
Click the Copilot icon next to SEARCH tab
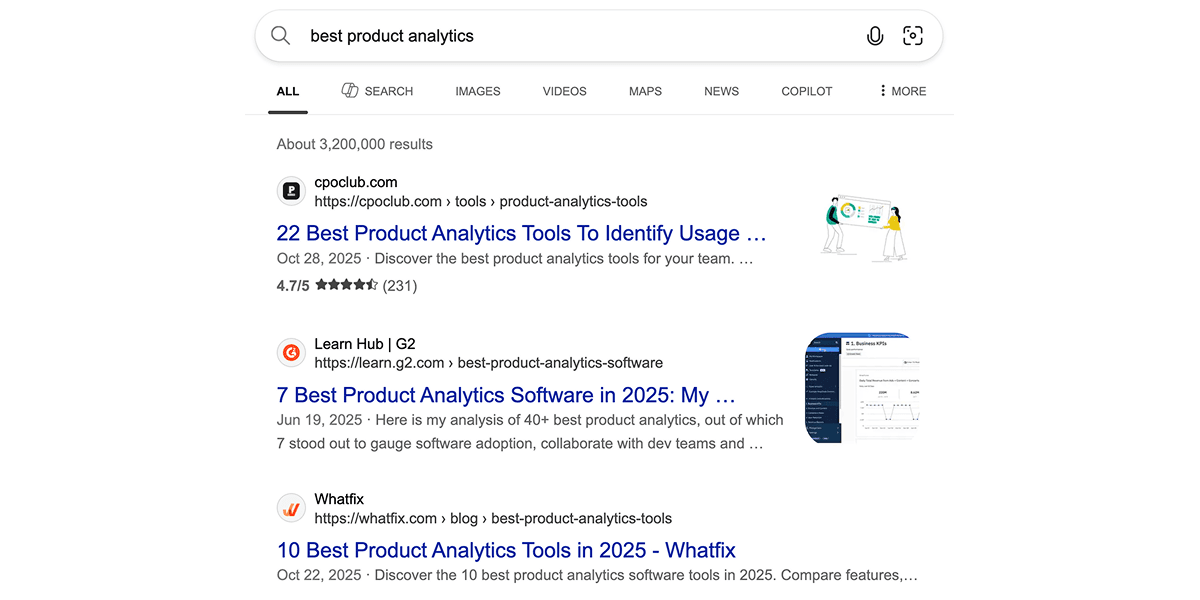coord(350,90)
